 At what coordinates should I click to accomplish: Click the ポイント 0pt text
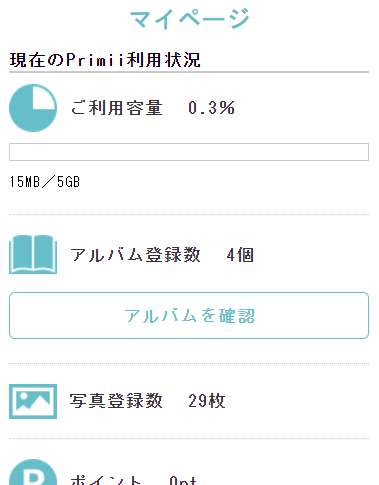[133, 480]
